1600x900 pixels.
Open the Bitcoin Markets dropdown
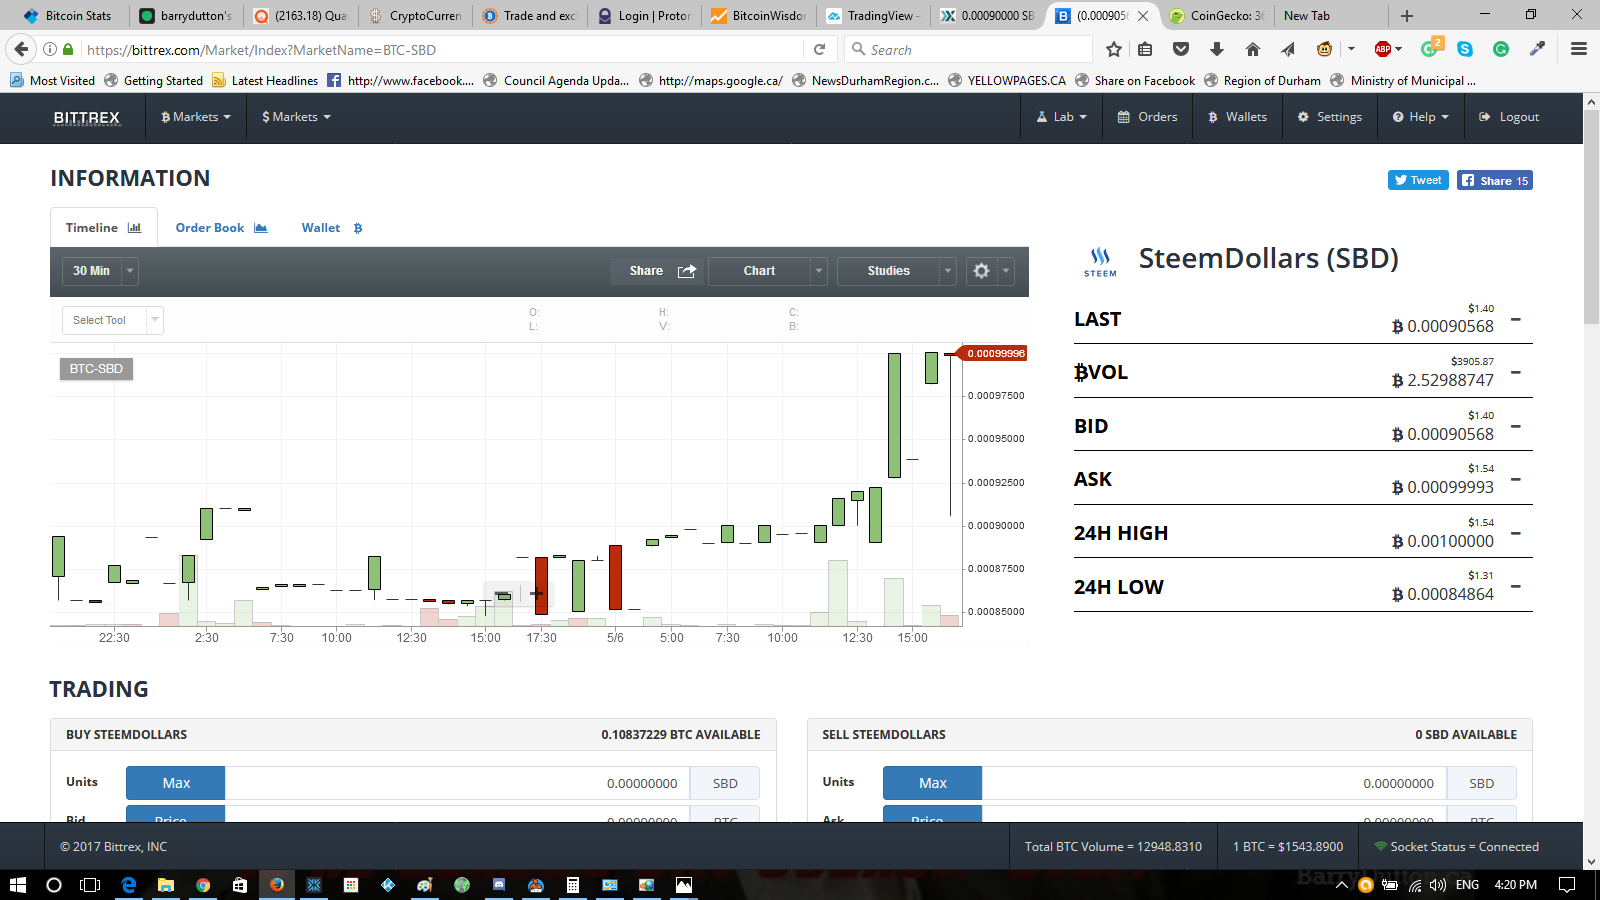[196, 117]
